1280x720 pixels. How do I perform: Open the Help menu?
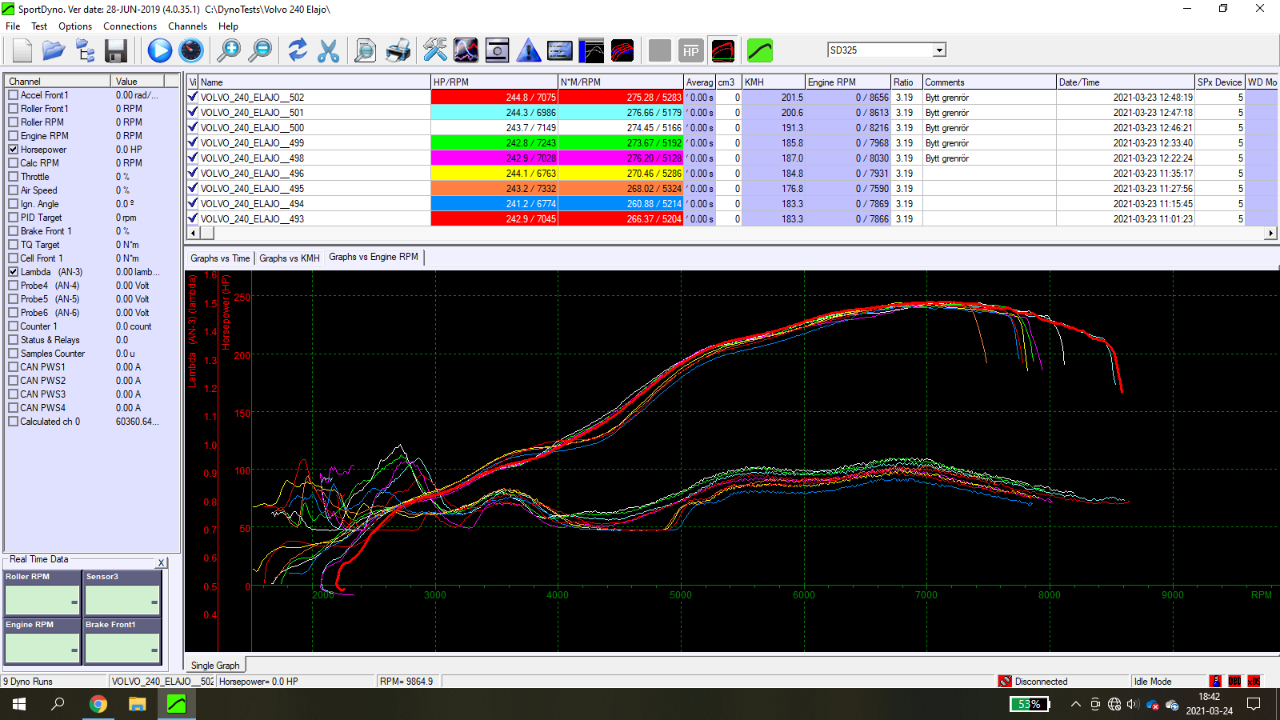(x=228, y=26)
